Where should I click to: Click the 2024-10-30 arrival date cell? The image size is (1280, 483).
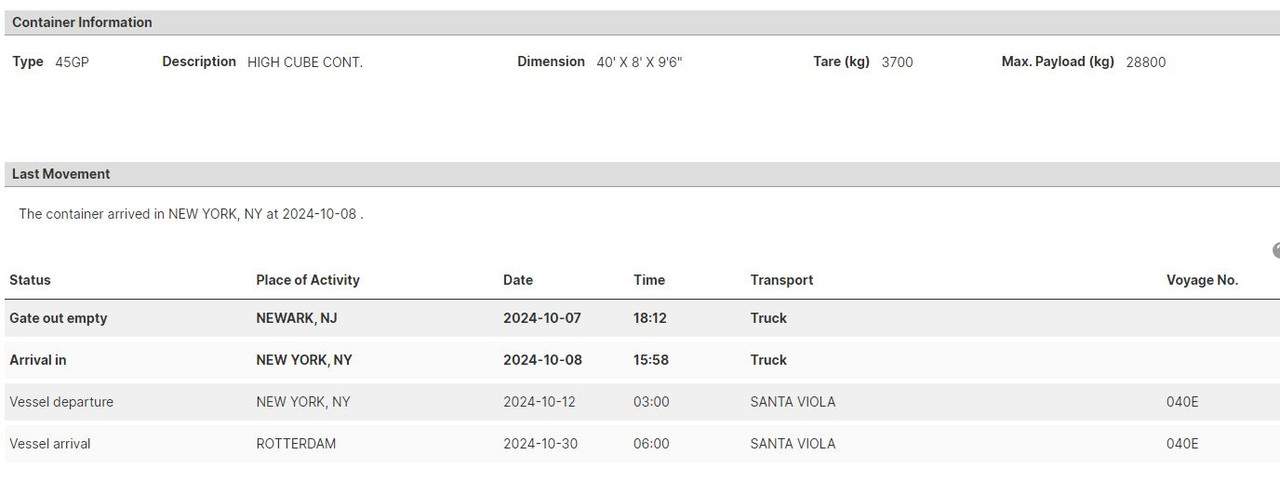(x=540, y=444)
